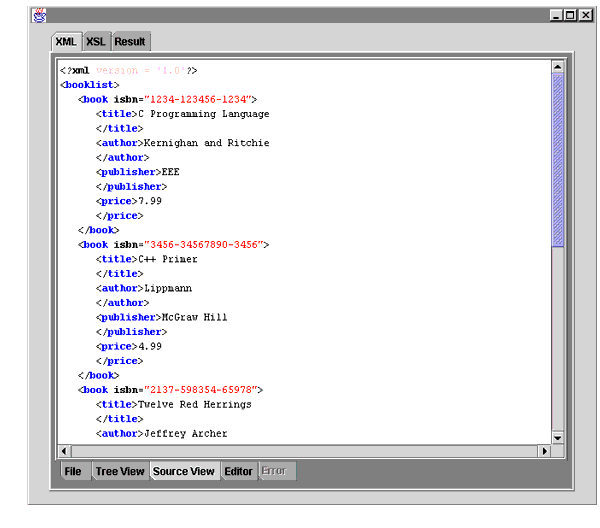Click the horizontal scrollbar track
The width and height of the screenshot is (600, 528).
click(x=300, y=451)
